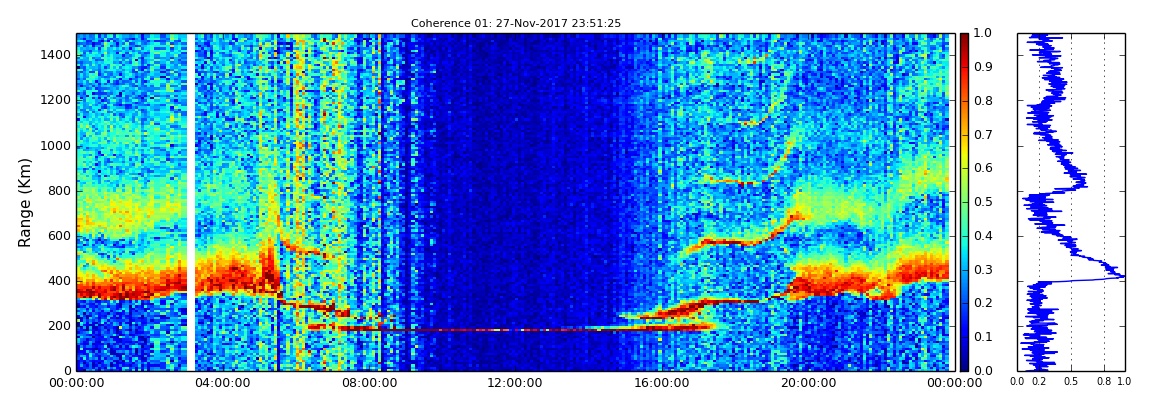Click the 0.2 tick label under the profile plot
The height and width of the screenshot is (407, 1150).
click(1039, 382)
